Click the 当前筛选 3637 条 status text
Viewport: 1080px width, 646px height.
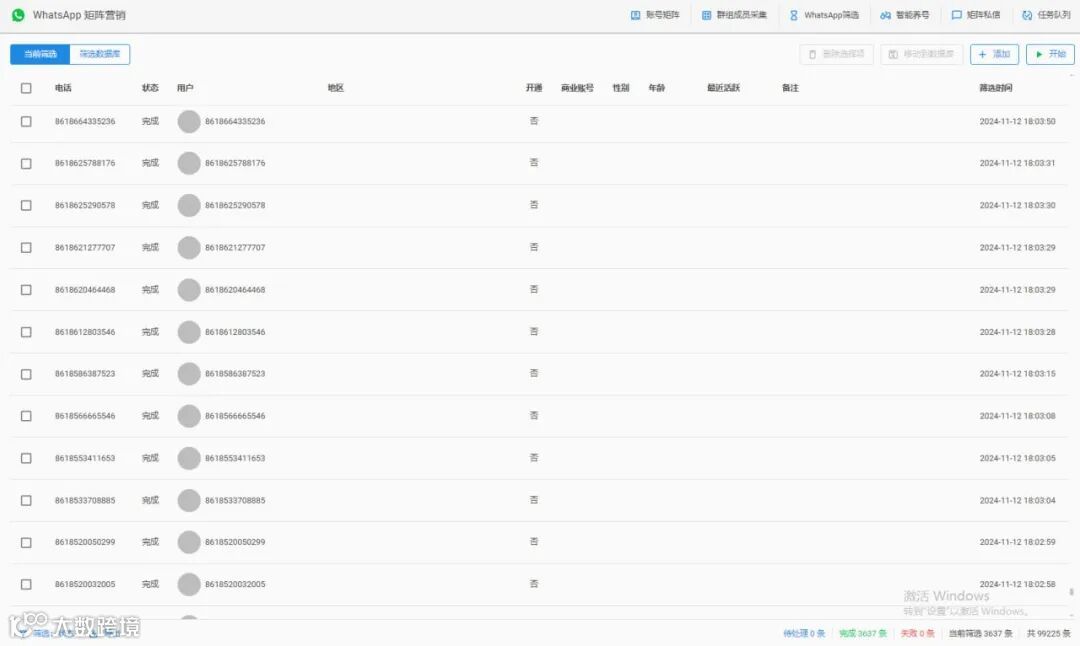(981, 634)
